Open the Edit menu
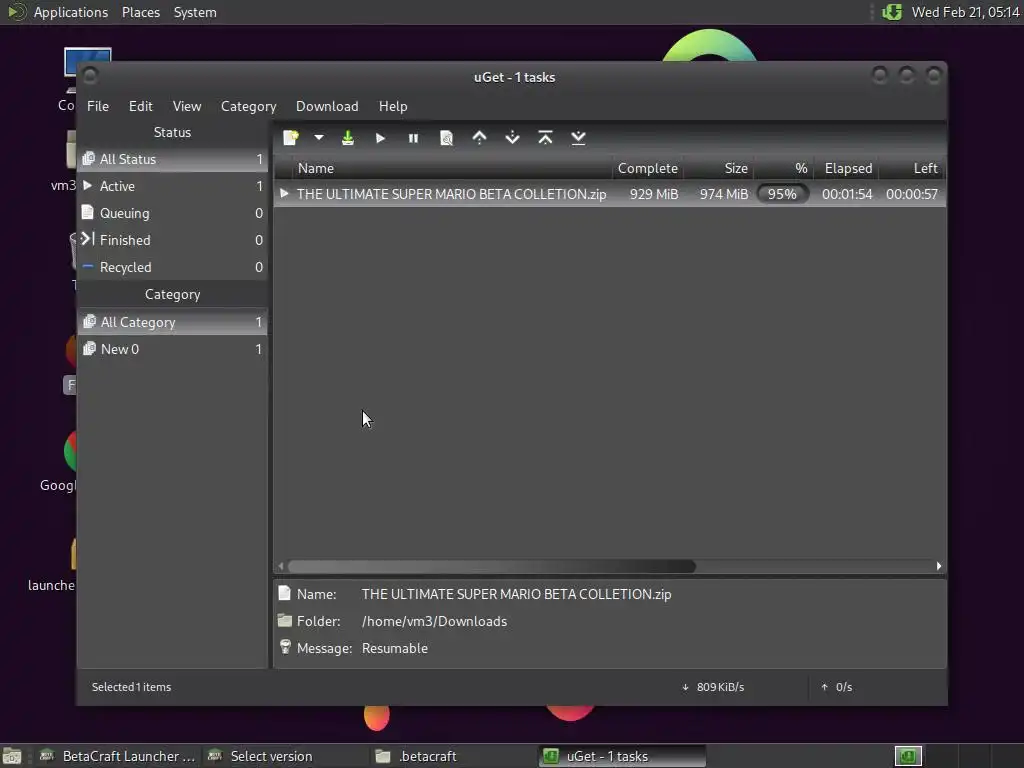Screen dimensions: 1024x768 (140, 106)
